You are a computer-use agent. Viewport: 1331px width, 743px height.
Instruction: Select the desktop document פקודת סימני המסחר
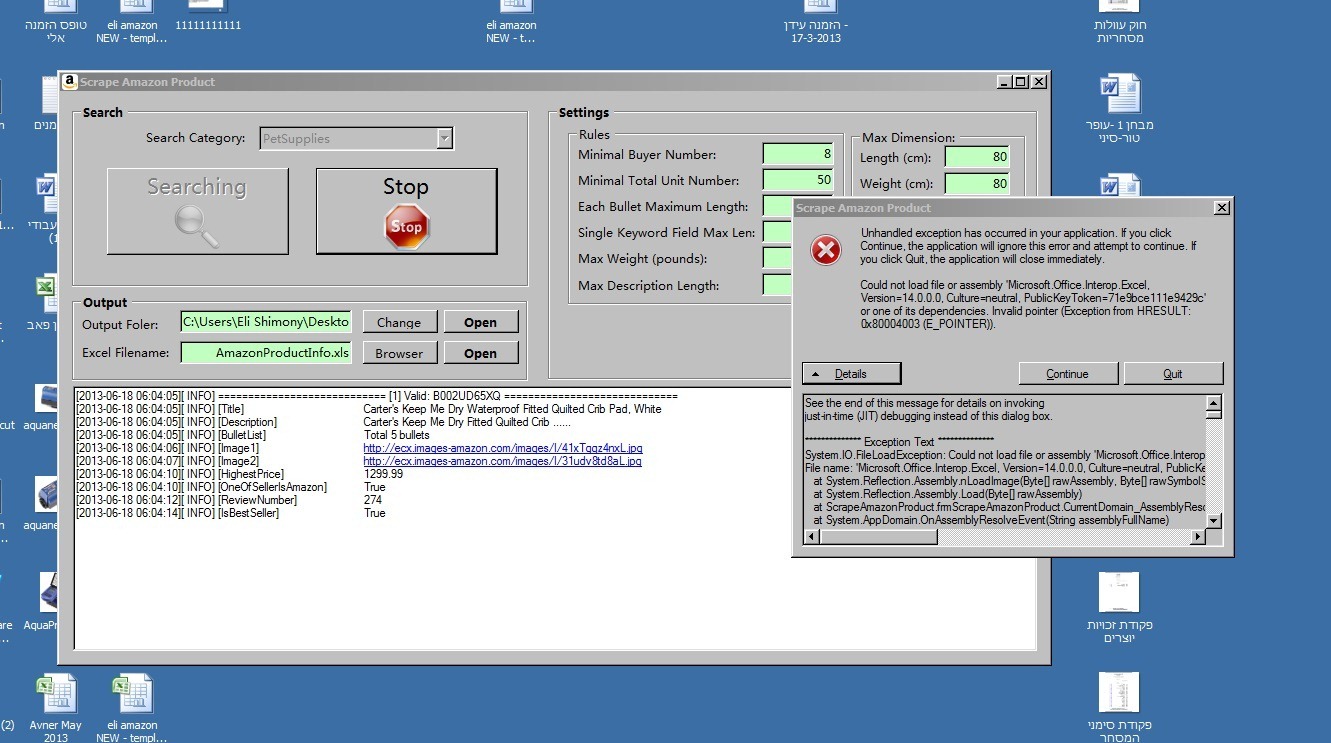pyautogui.click(x=1119, y=706)
